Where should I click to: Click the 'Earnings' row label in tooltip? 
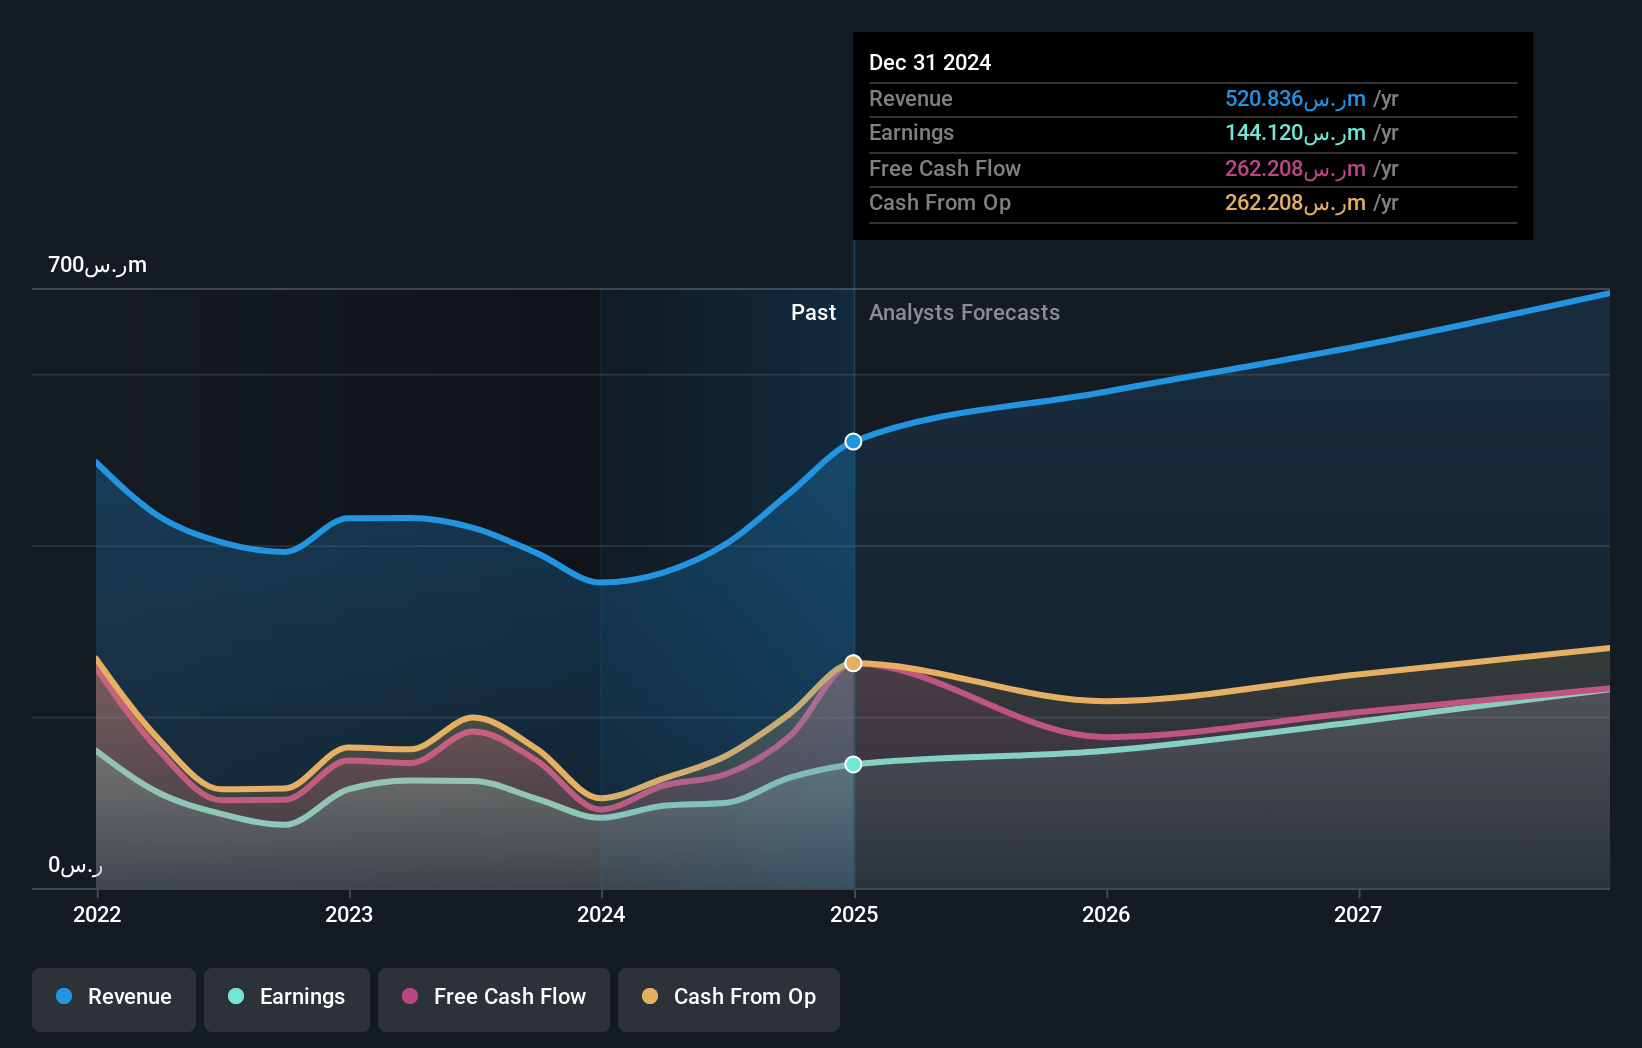point(911,132)
